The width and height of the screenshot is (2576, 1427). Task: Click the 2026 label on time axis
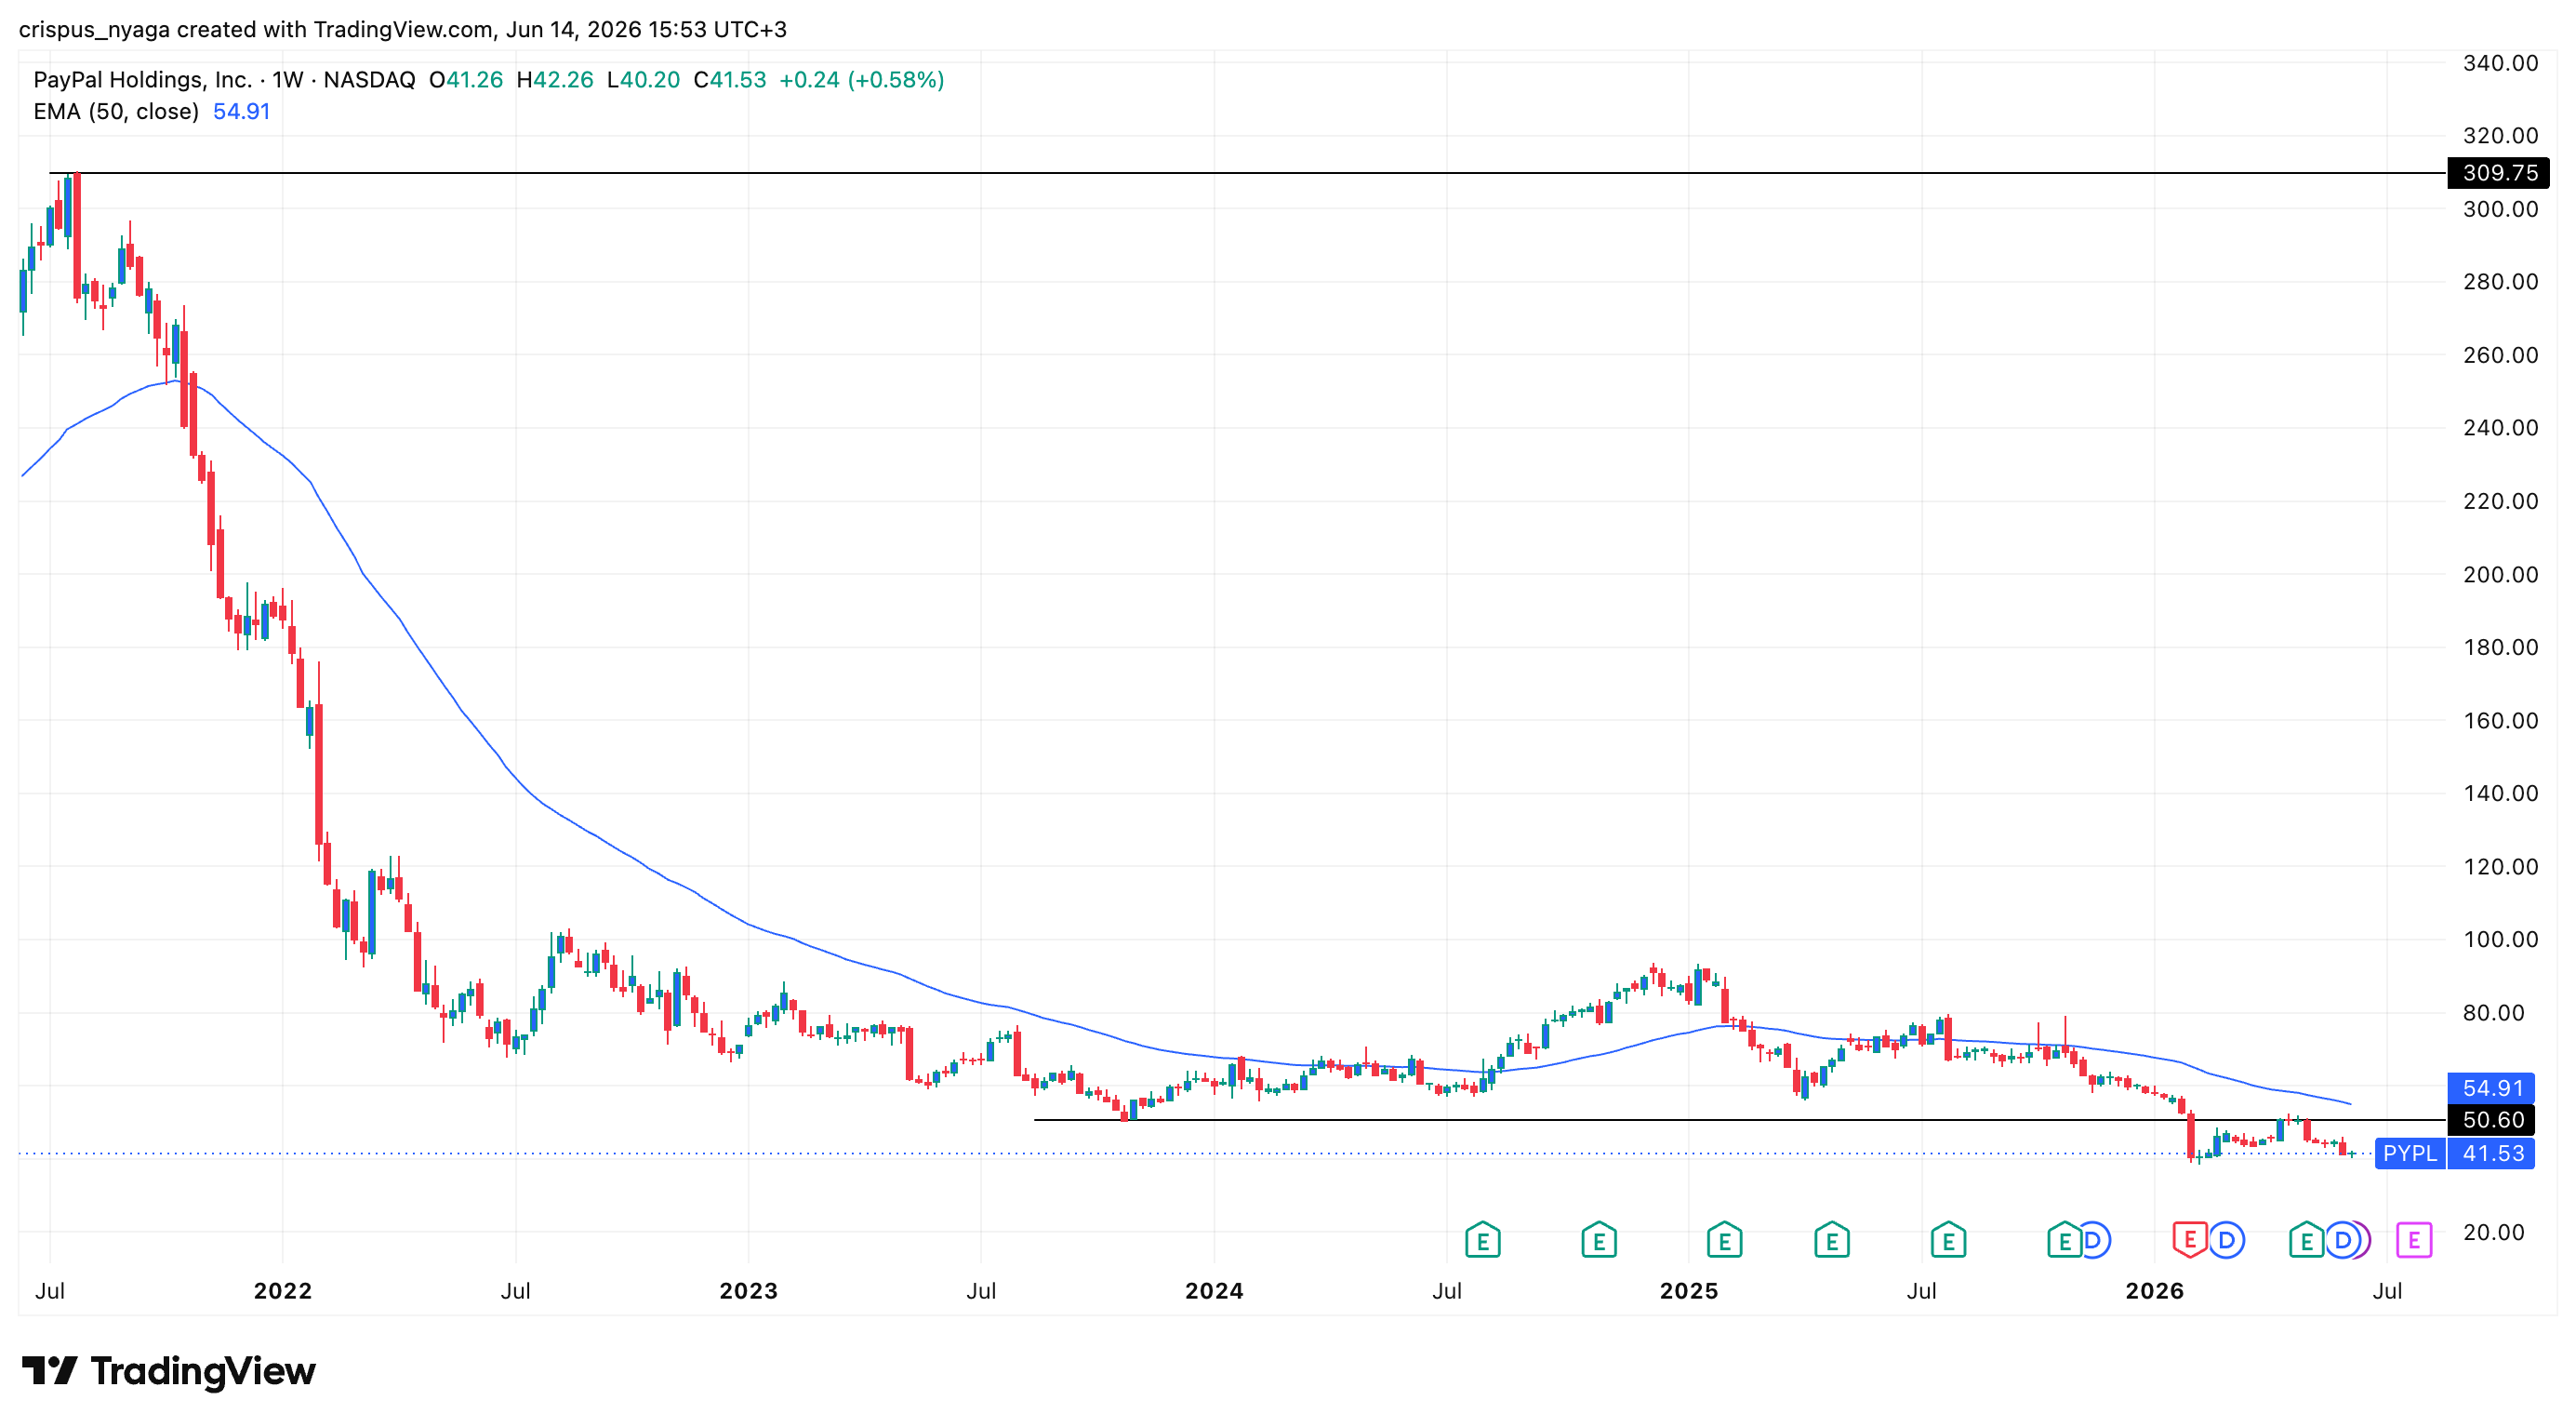coord(2155,1291)
